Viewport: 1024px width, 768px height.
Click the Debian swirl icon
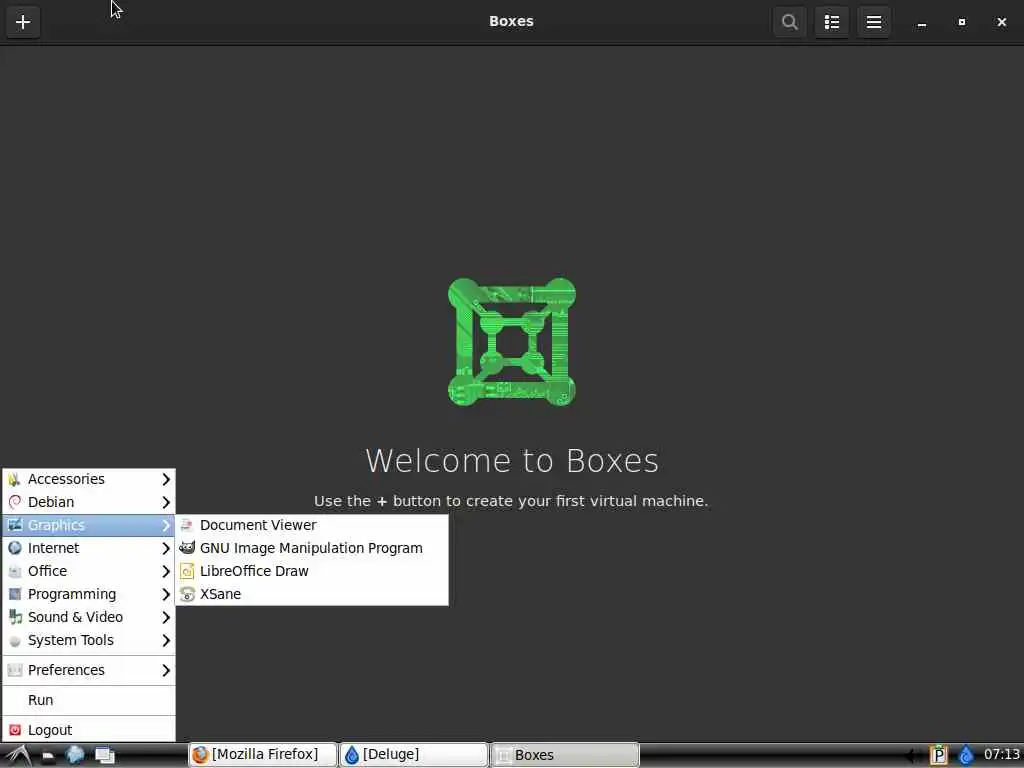coord(14,502)
